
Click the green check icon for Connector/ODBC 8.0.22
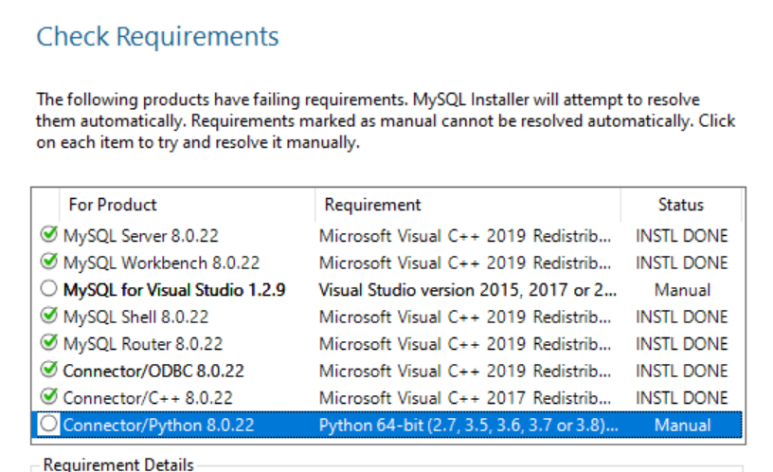49,369
